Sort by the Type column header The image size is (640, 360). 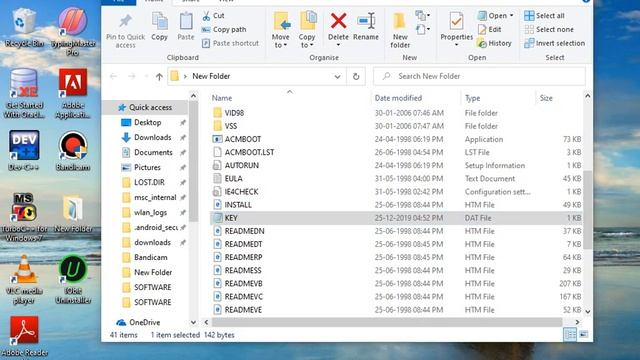(x=472, y=98)
